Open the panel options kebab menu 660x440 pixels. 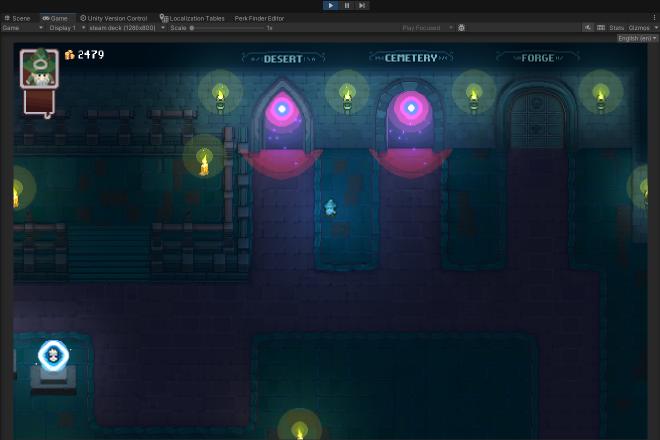pyautogui.click(x=655, y=18)
